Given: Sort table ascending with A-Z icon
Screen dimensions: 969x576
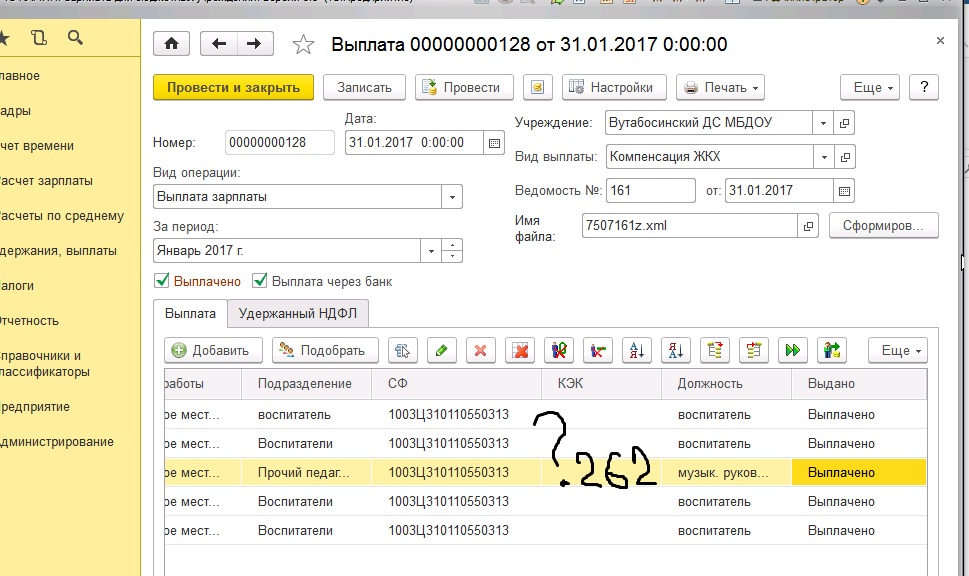Looking at the screenshot, I should pyautogui.click(x=637, y=350).
